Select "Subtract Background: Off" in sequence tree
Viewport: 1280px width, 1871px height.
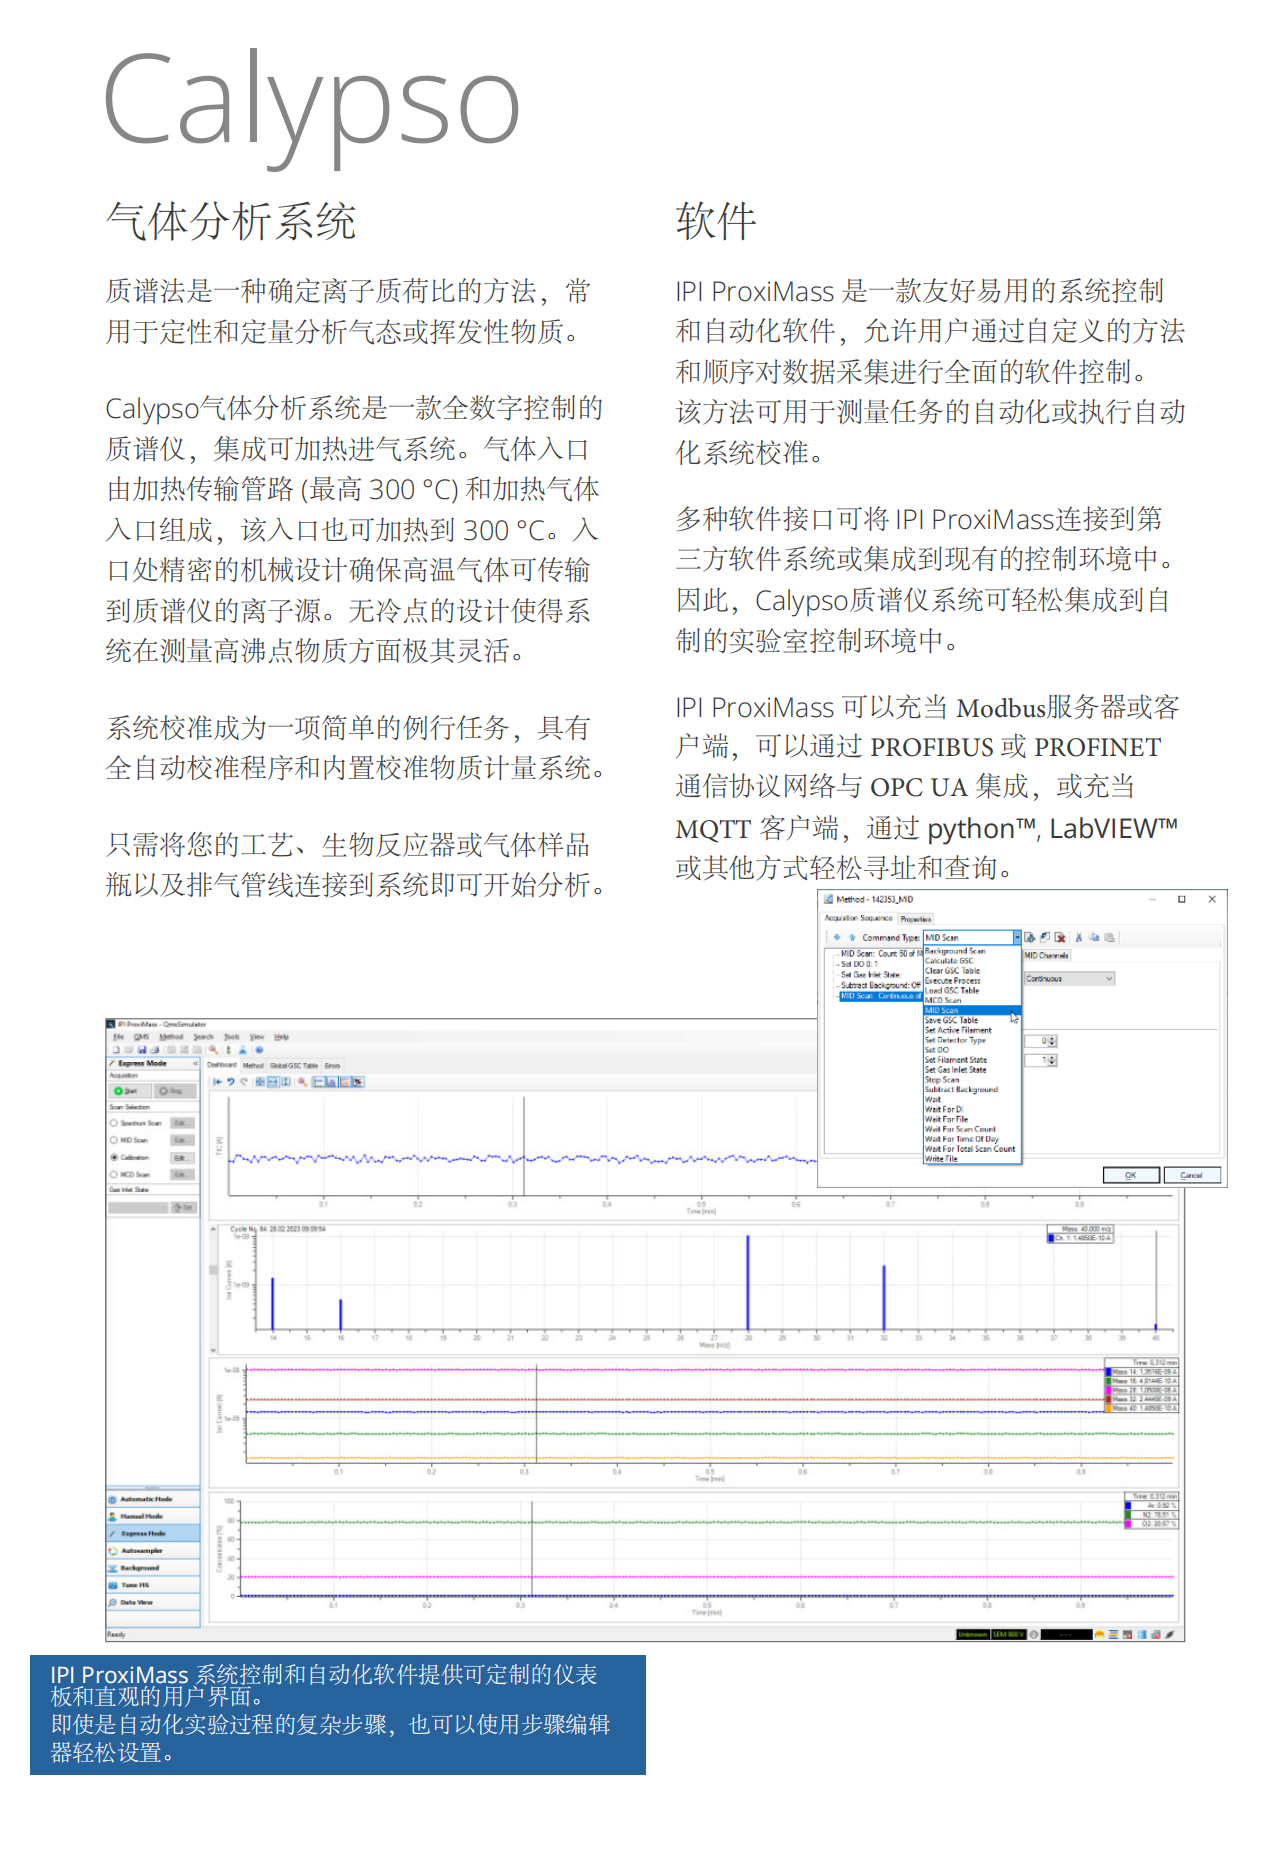coord(880,985)
